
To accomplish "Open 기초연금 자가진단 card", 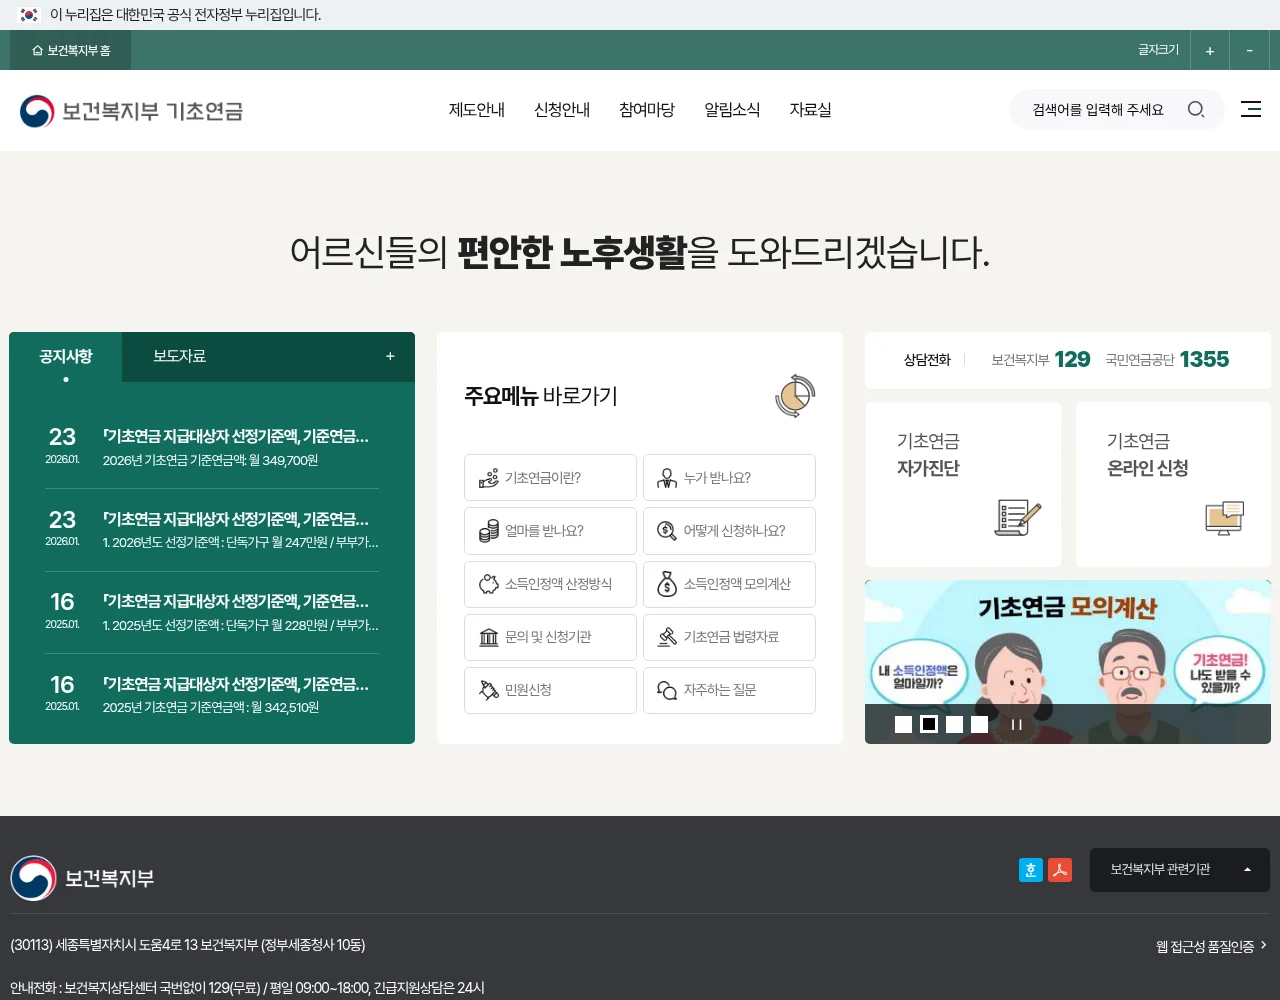I will coord(963,485).
